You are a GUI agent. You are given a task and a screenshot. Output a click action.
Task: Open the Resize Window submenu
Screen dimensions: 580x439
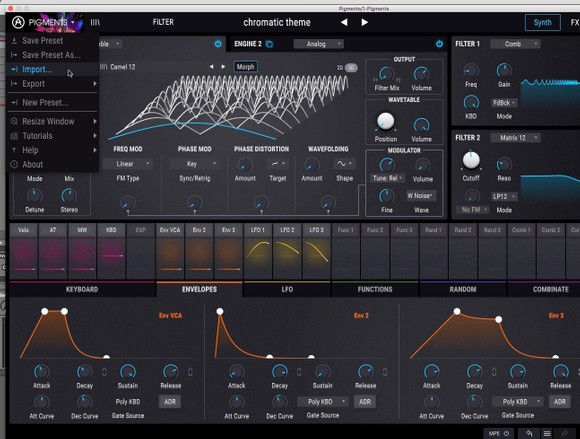coord(52,121)
